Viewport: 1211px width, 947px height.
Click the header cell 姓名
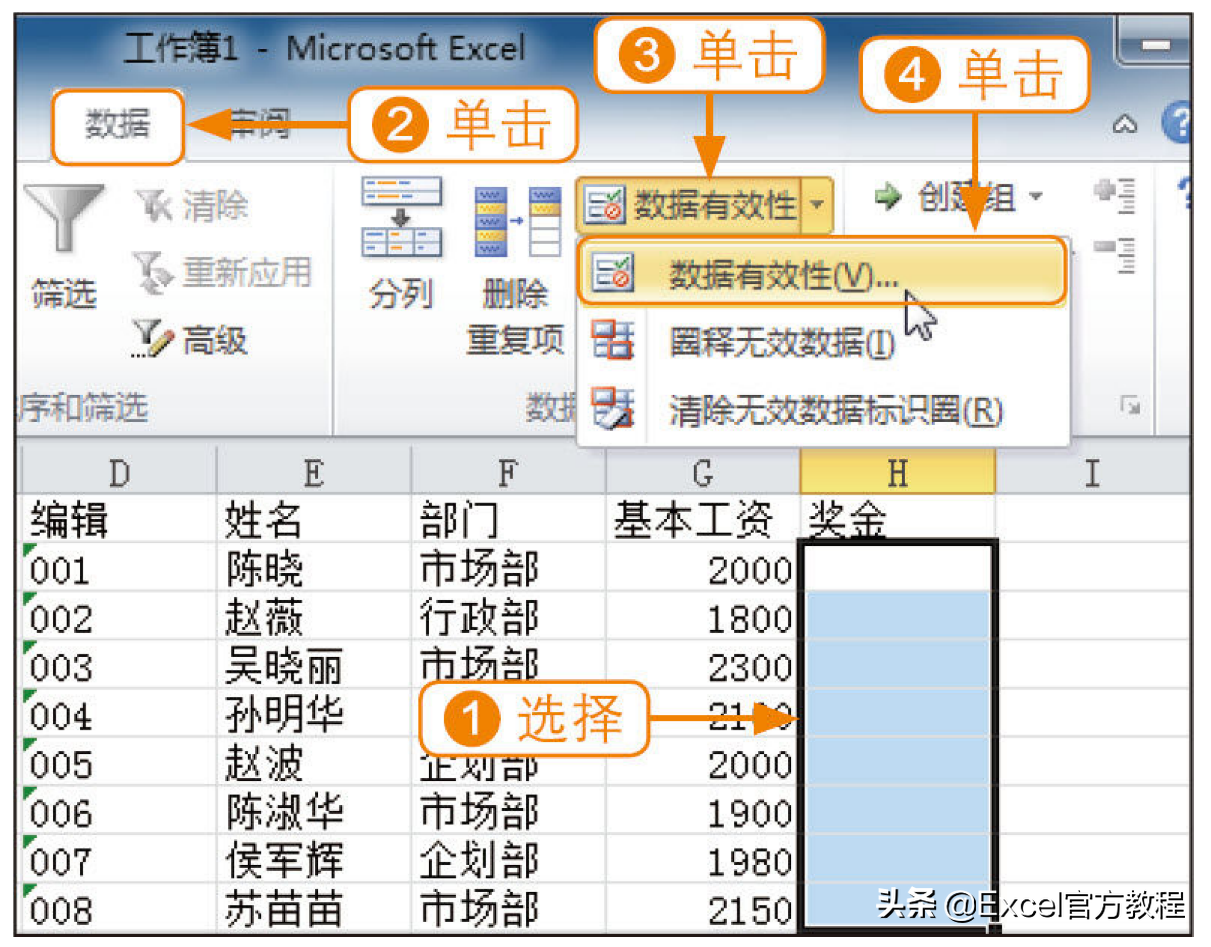point(313,520)
